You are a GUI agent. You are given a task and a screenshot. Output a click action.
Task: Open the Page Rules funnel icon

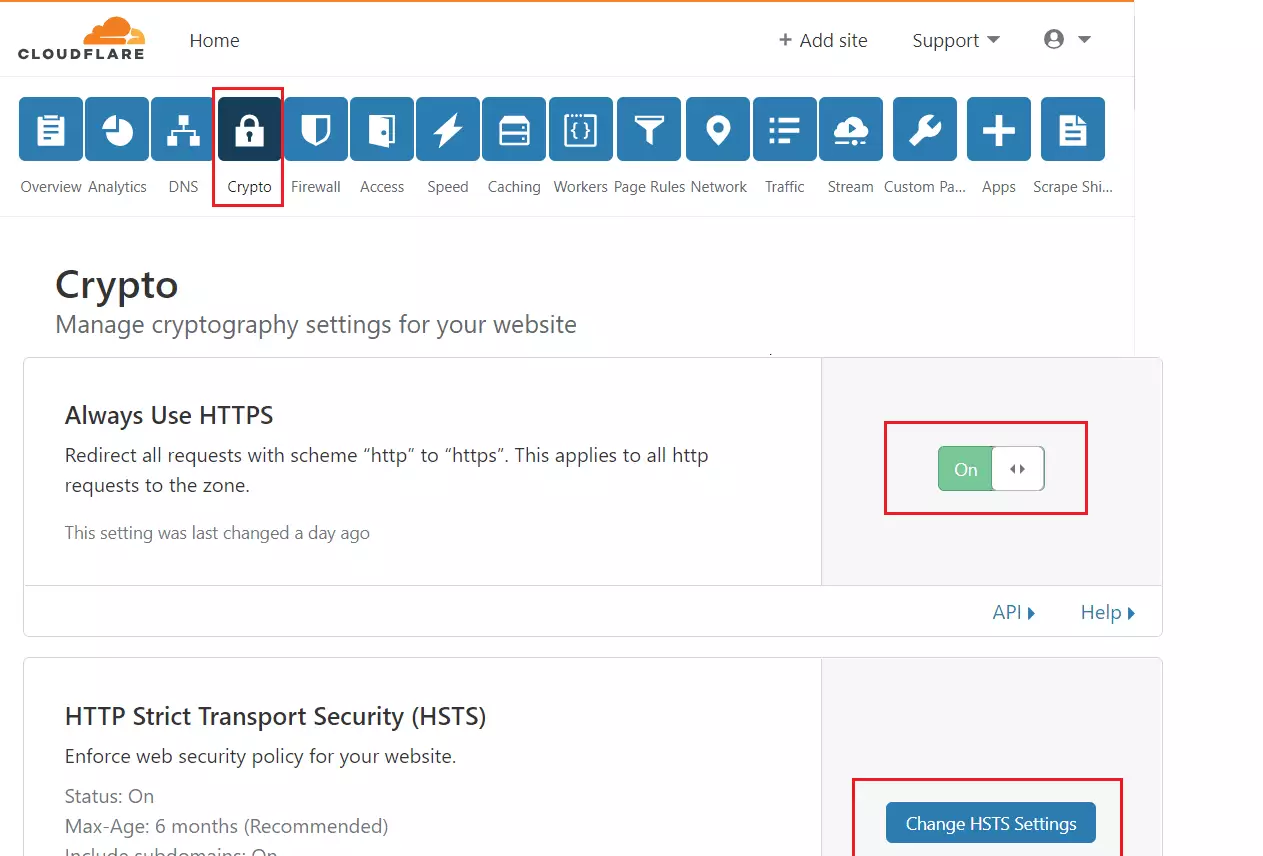click(649, 129)
